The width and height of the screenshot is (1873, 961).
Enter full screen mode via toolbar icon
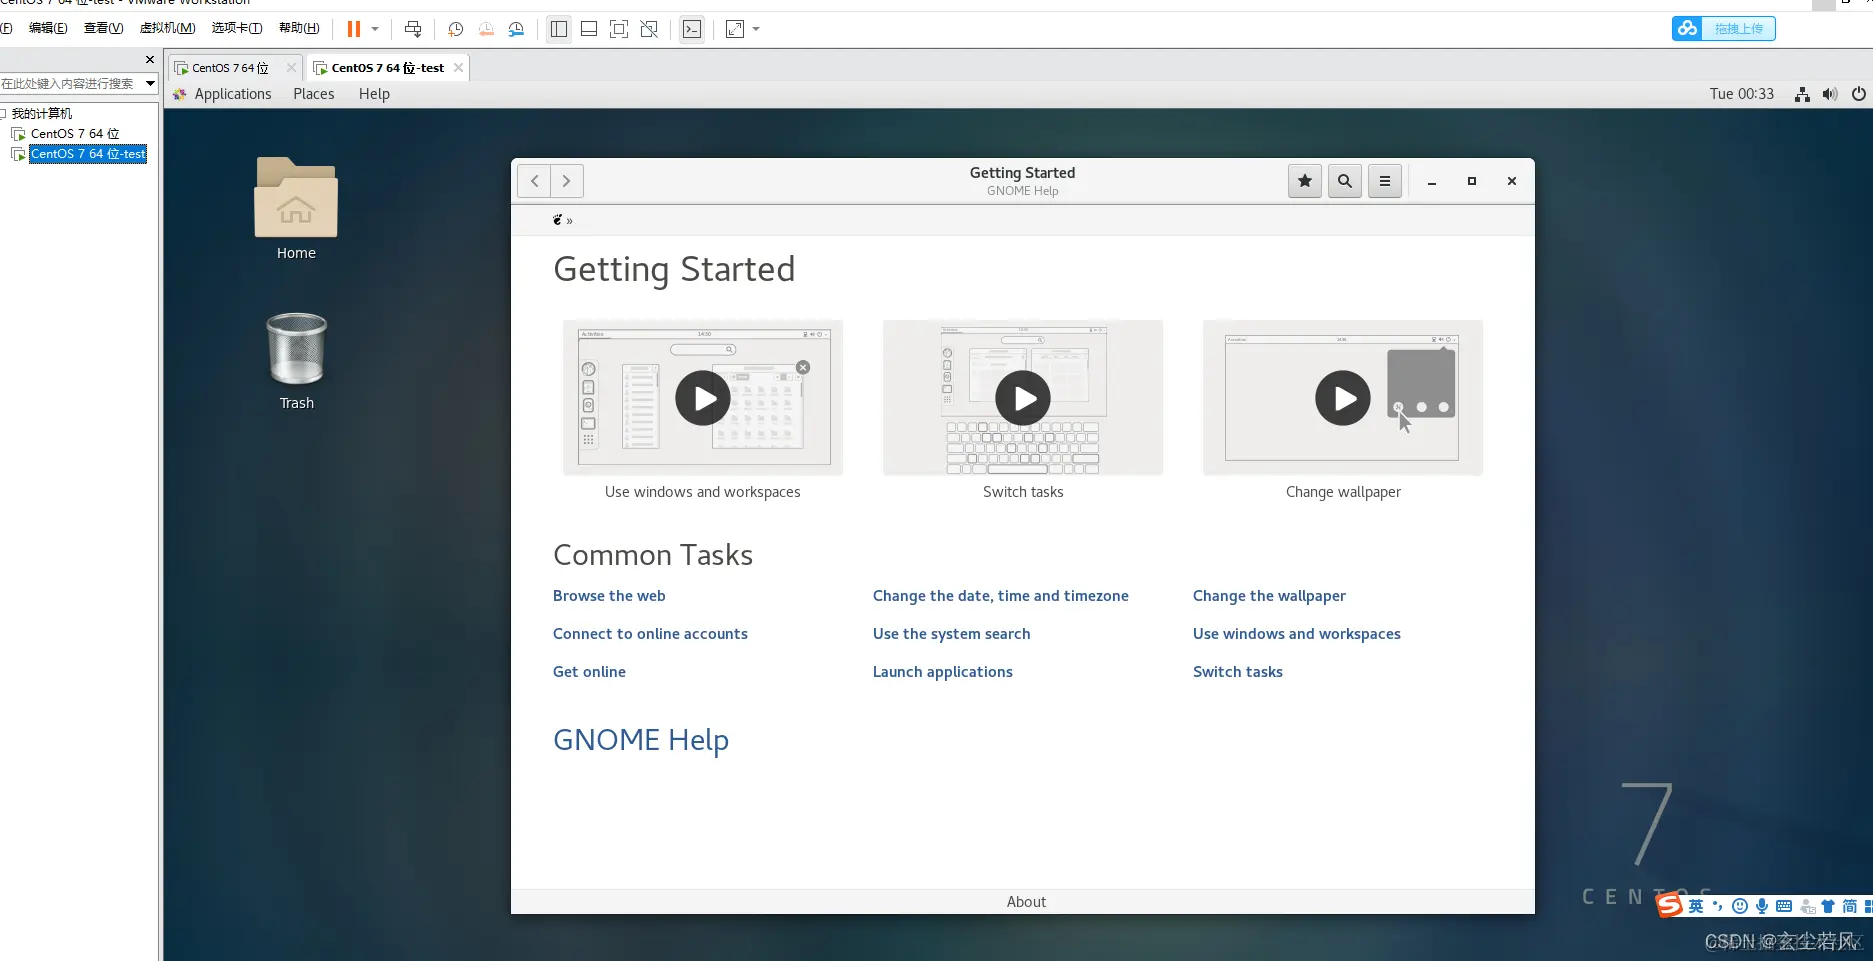[x=619, y=29]
